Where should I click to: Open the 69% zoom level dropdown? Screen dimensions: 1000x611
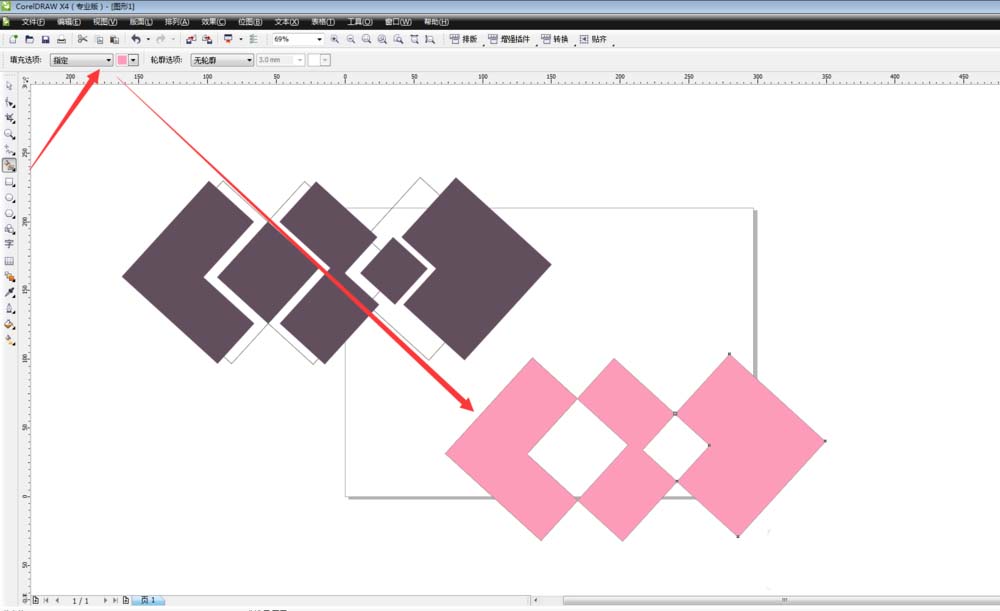click(x=320, y=40)
